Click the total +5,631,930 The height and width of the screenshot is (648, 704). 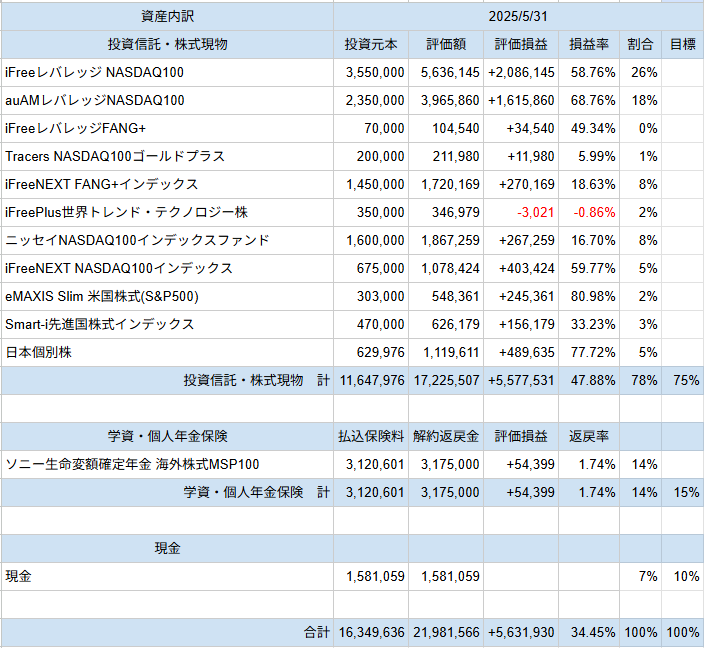point(521,632)
